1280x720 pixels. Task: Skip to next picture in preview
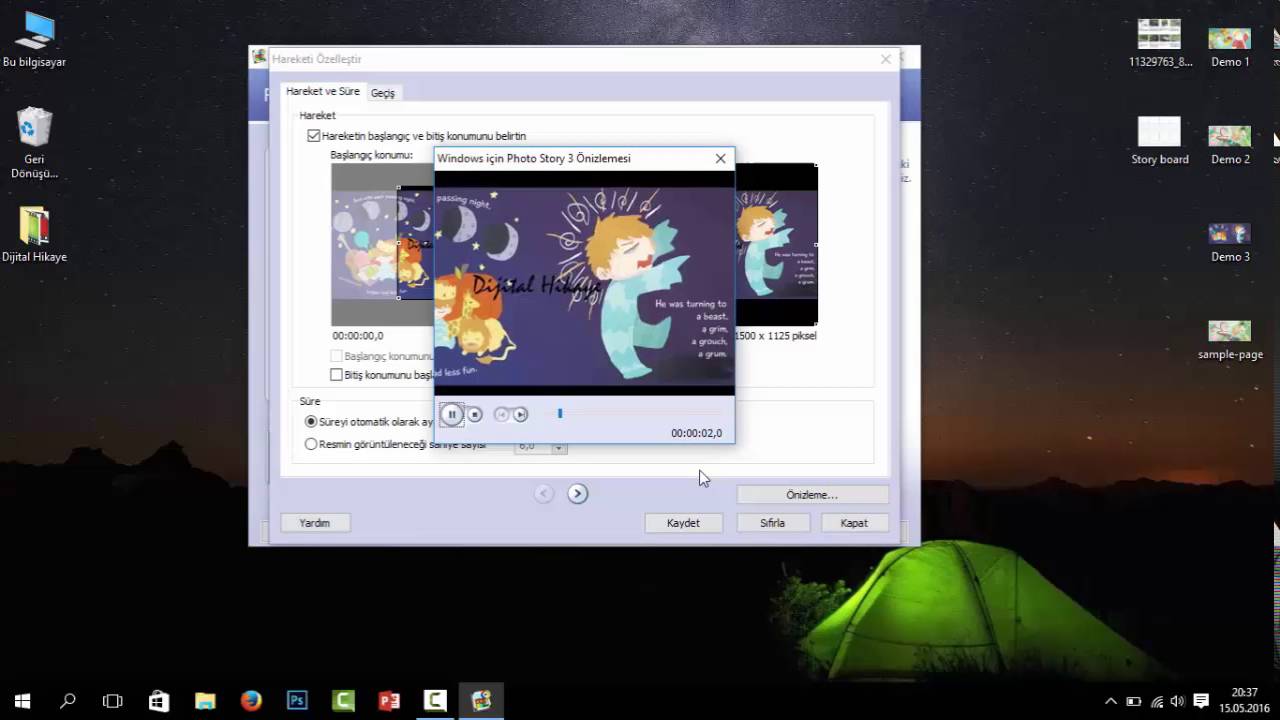pyautogui.click(x=520, y=414)
